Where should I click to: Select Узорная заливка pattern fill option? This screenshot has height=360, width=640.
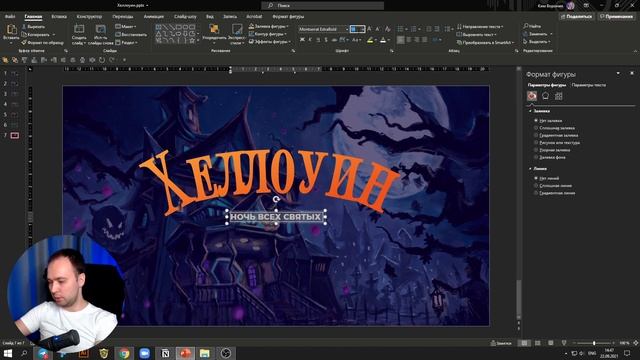[552, 150]
